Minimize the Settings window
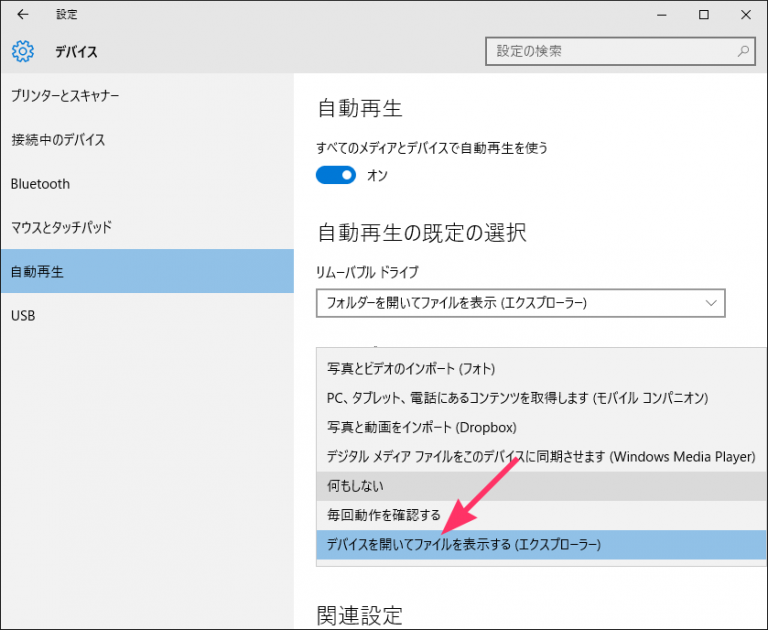The width and height of the screenshot is (768, 630). [658, 15]
